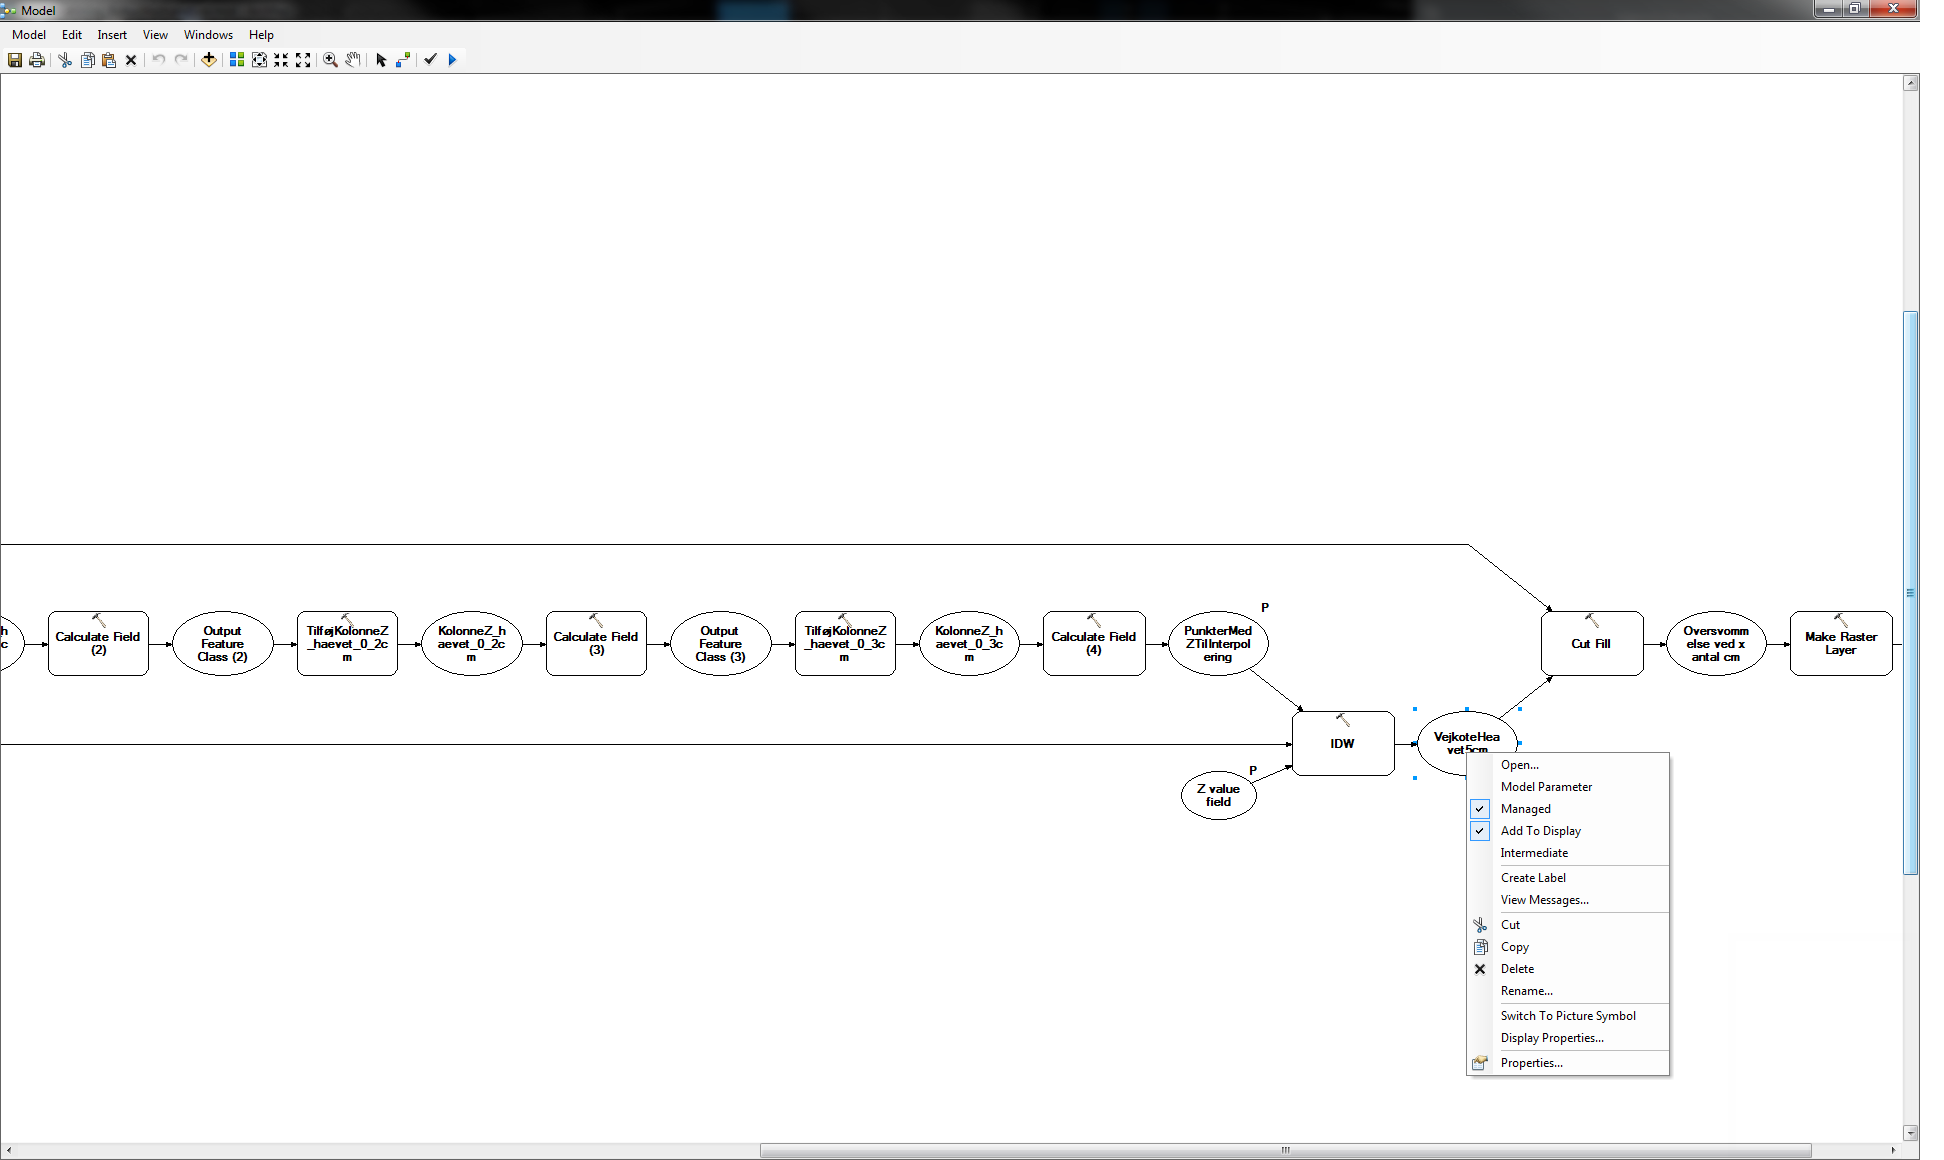Image resolution: width=1944 pixels, height=1160 pixels.
Task: Select the Pan hand tool
Action: coord(353,60)
